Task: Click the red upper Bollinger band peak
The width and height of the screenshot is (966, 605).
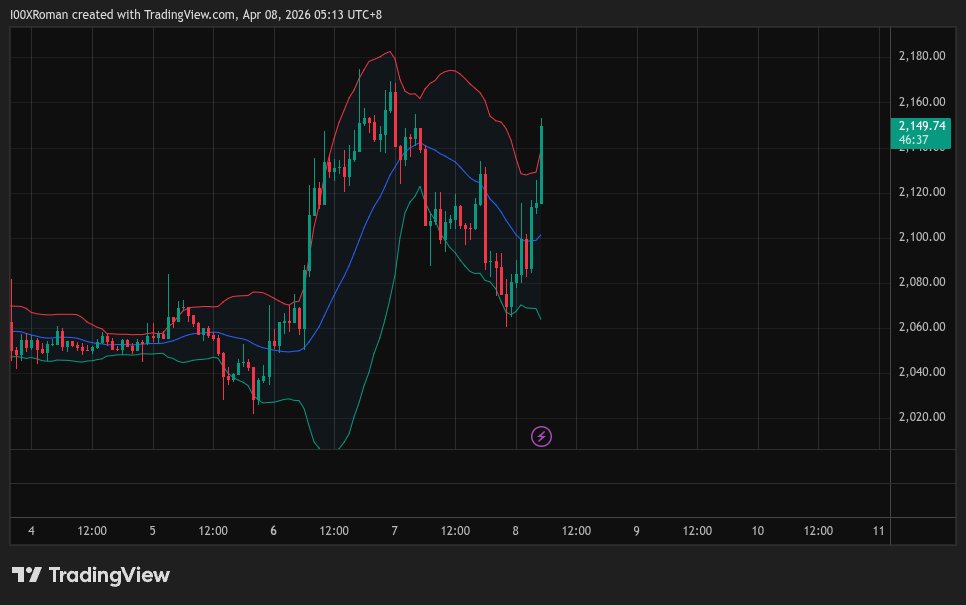Action: pos(390,53)
